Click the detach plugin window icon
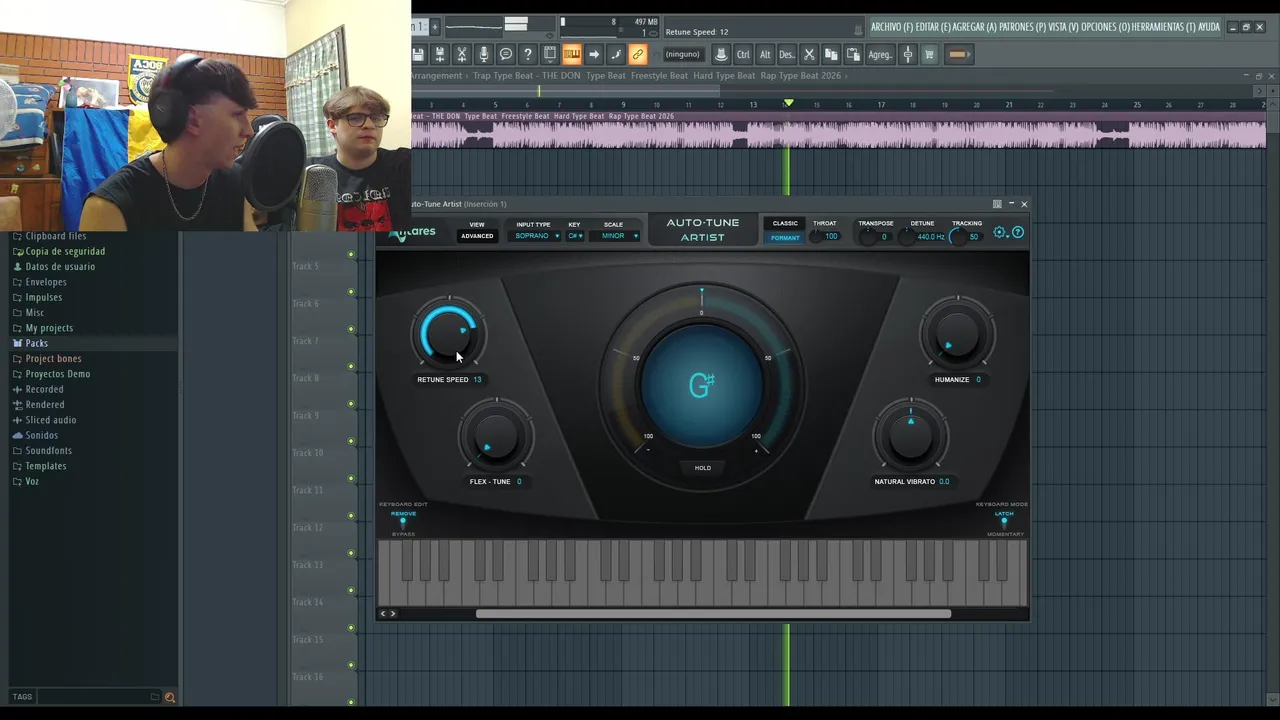Screen dimensions: 1280x720 pyautogui.click(x=997, y=204)
